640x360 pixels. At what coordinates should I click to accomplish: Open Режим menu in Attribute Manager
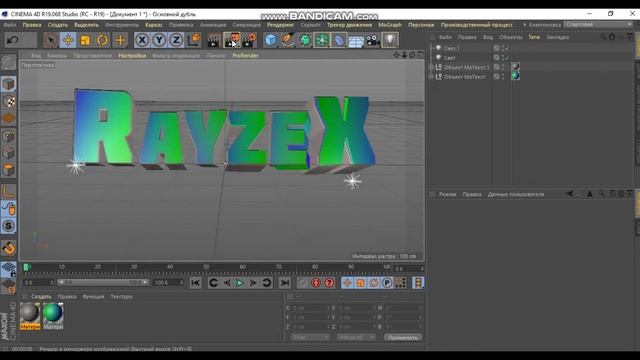click(x=447, y=194)
